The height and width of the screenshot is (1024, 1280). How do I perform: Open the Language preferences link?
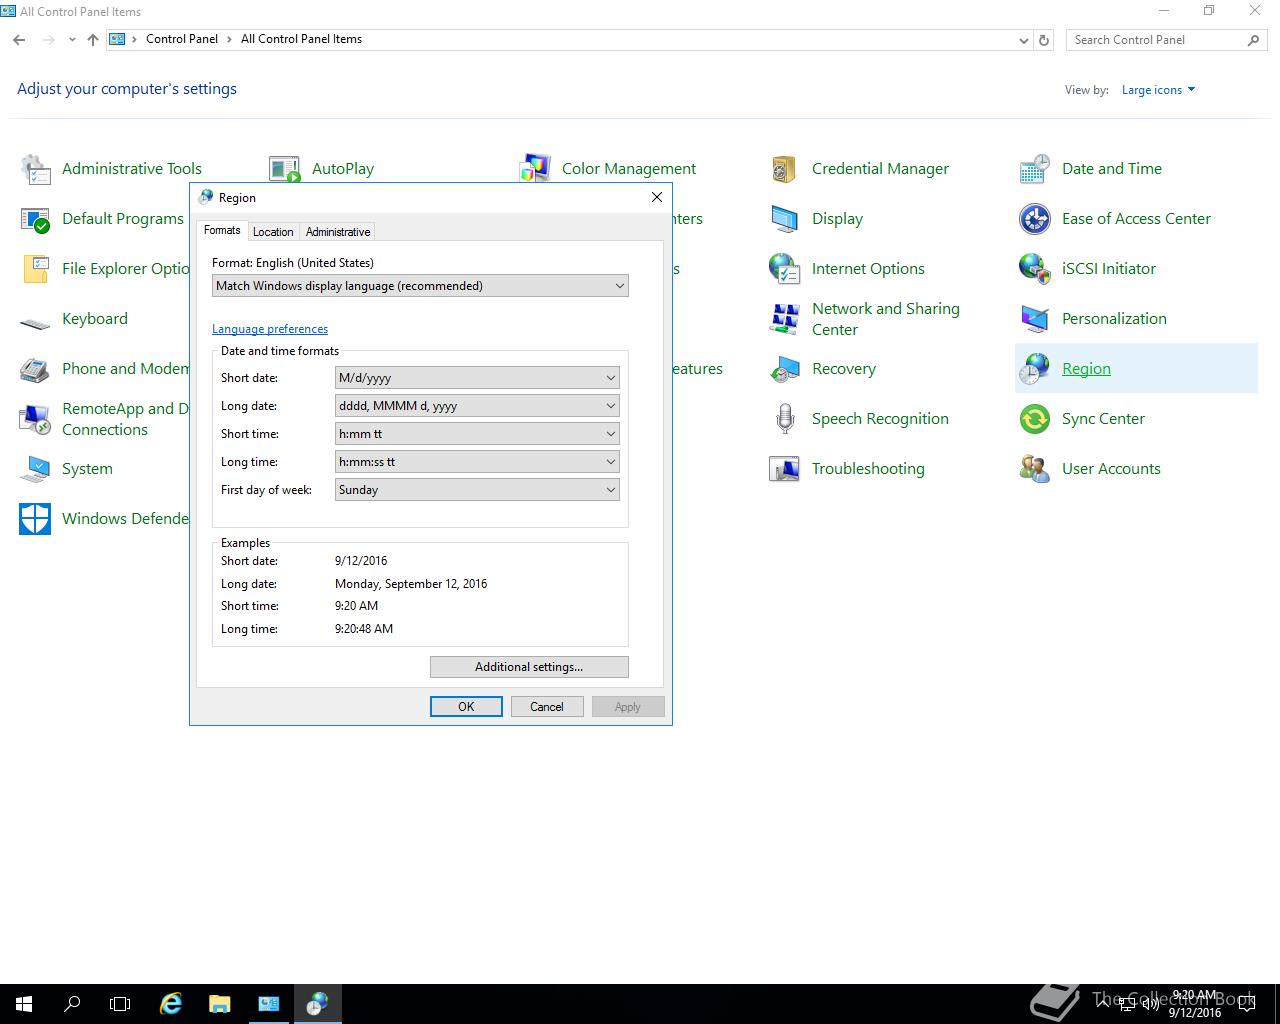click(270, 329)
